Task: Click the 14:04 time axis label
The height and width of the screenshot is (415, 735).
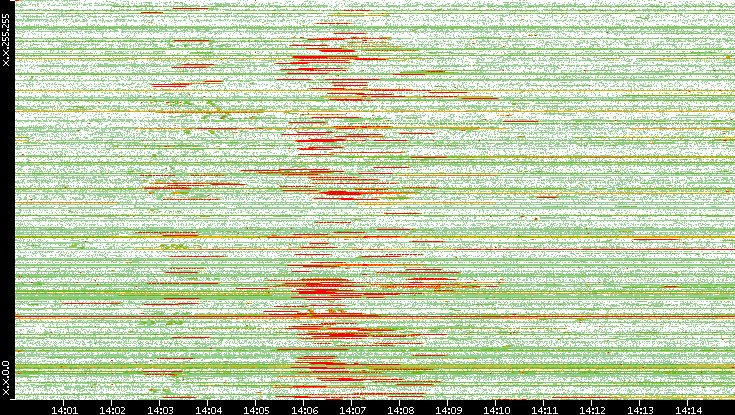Action: tap(208, 410)
